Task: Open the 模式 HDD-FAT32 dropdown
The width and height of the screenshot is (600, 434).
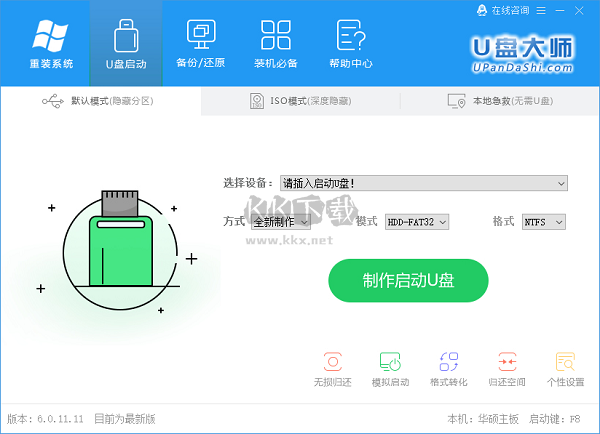Action: click(417, 222)
